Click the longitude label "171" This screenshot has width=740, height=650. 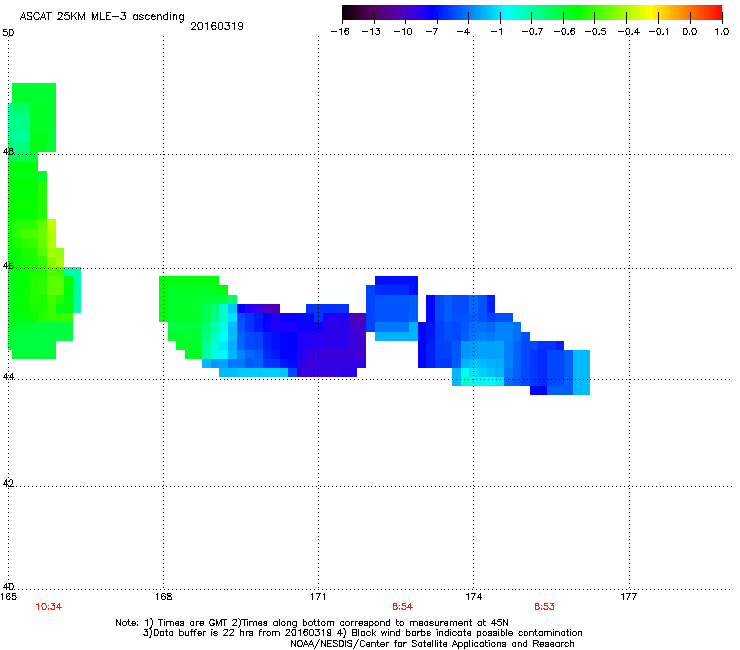pyautogui.click(x=318, y=597)
